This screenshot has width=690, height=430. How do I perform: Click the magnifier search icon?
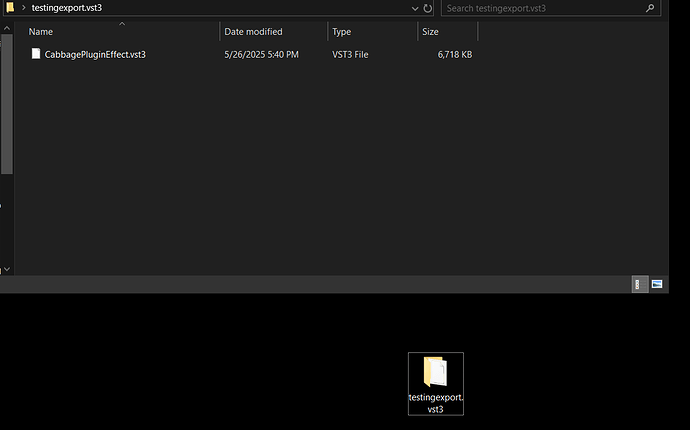[x=650, y=8]
